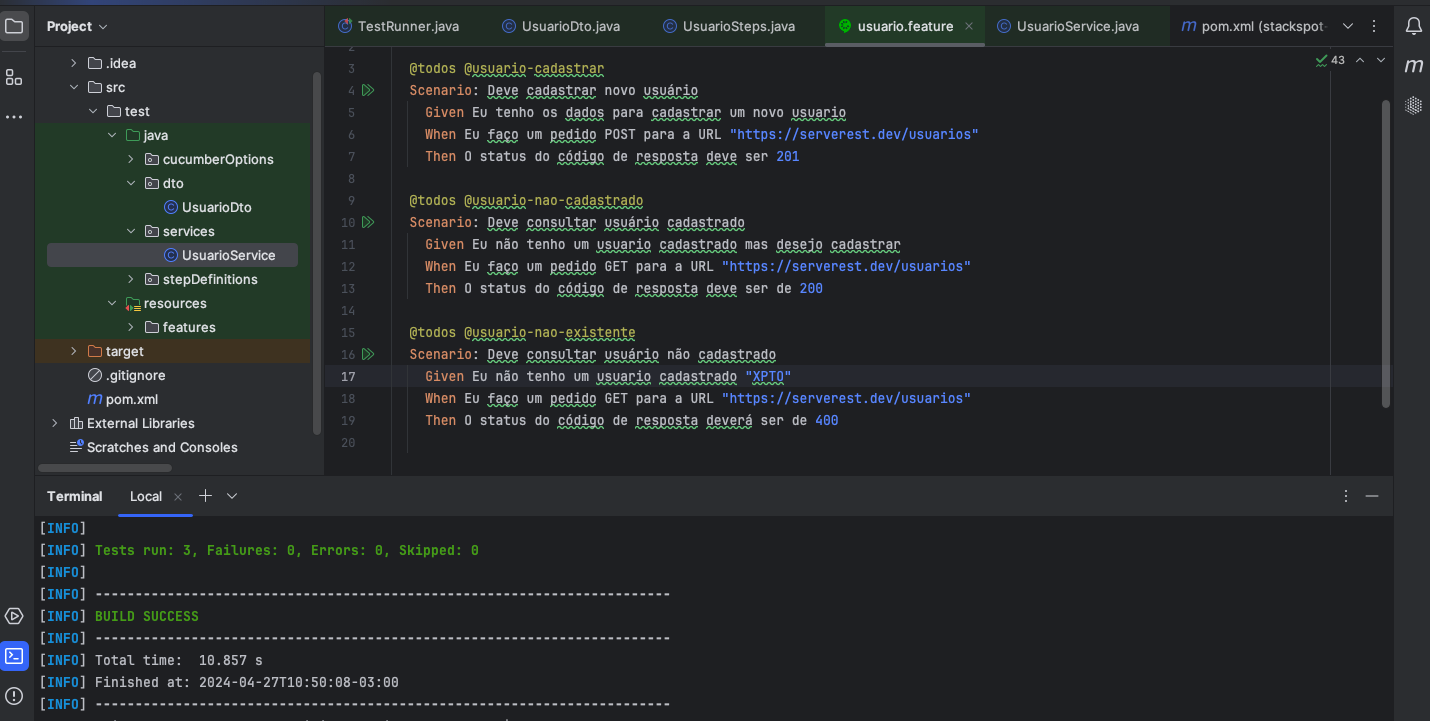This screenshot has height=721, width=1430.
Task: Open the Project tool window folder icon
Action: (x=14, y=26)
